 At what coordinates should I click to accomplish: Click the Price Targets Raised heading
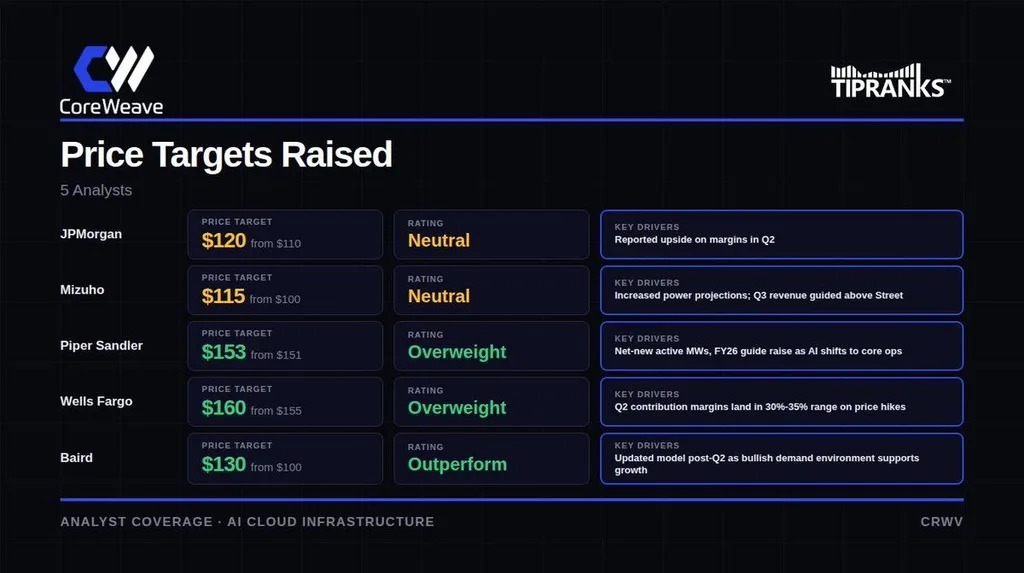click(226, 155)
